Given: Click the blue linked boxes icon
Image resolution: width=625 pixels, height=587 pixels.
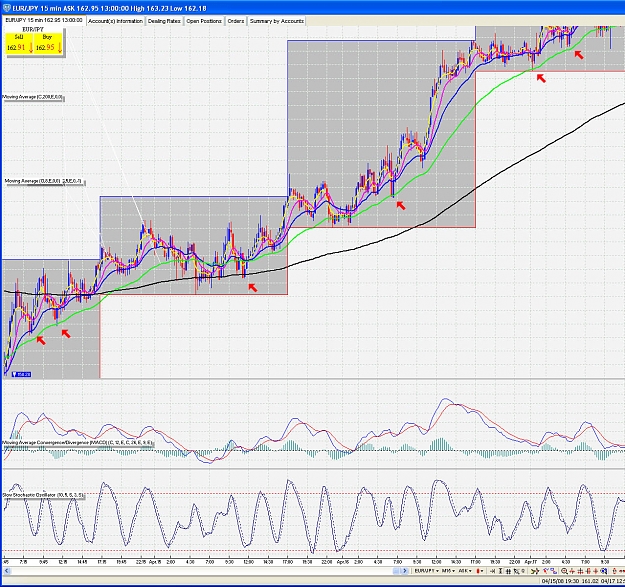Looking at the screenshot, I should click(x=554, y=571).
